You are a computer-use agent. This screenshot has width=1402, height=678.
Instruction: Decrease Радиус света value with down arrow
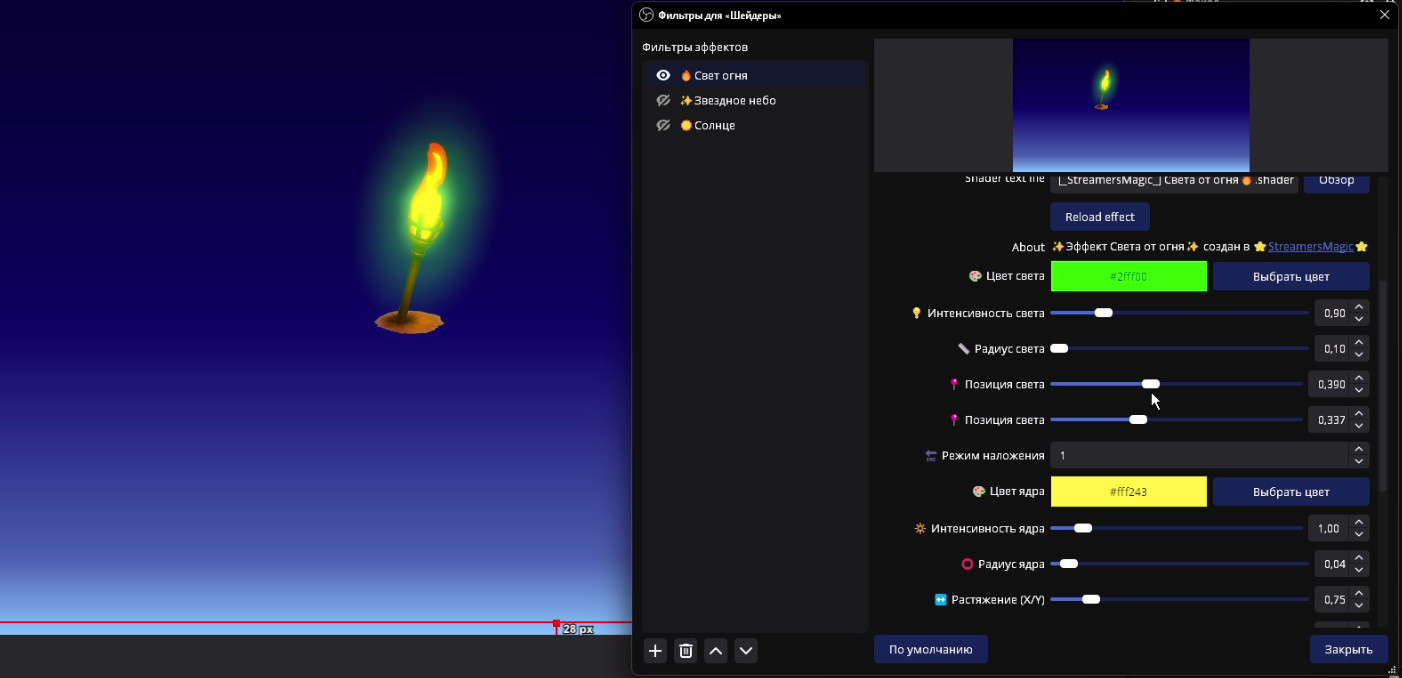[1359, 354]
